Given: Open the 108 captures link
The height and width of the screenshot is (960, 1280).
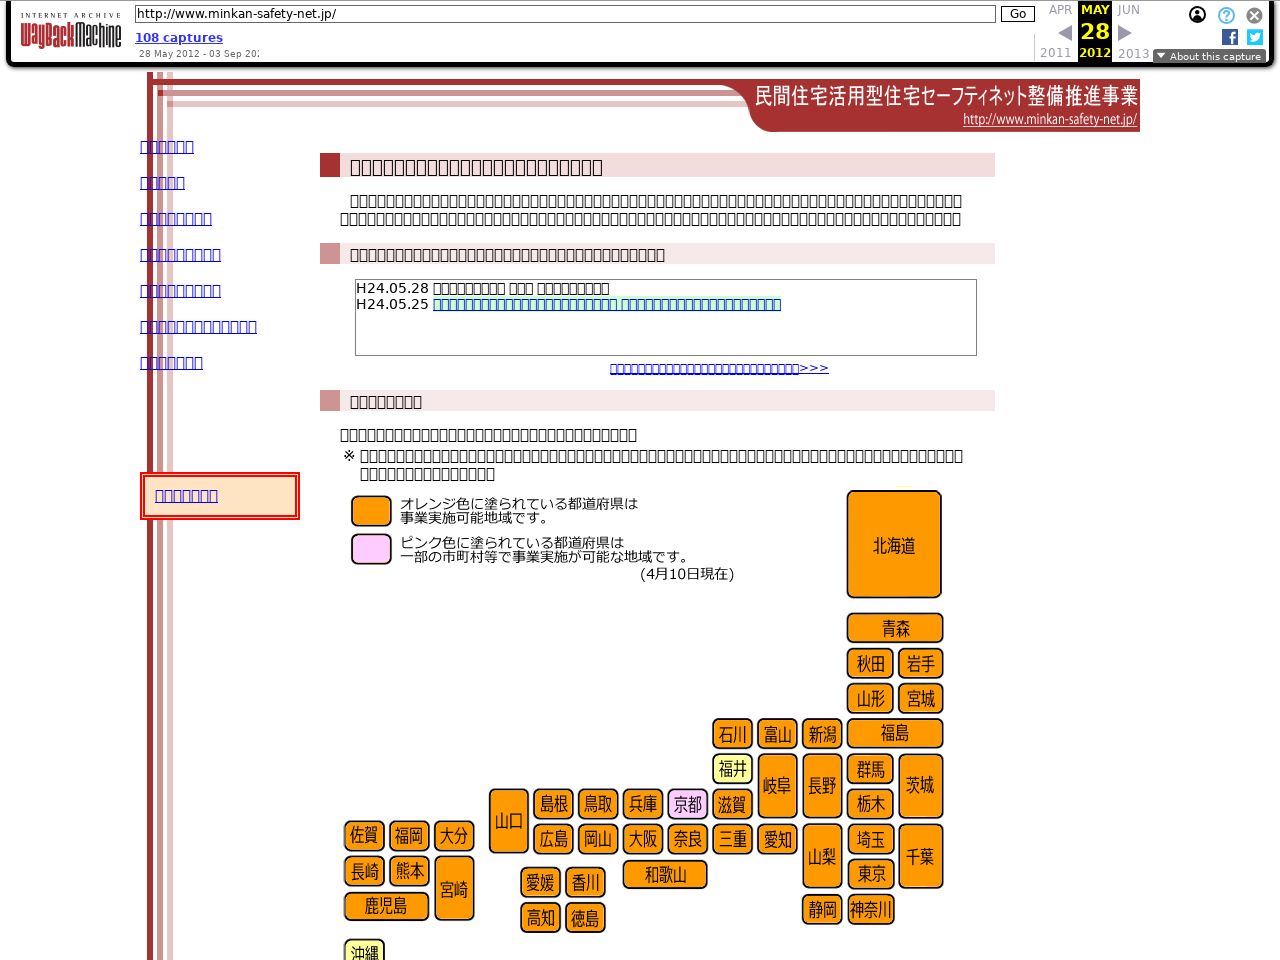Looking at the screenshot, I should tap(179, 38).
